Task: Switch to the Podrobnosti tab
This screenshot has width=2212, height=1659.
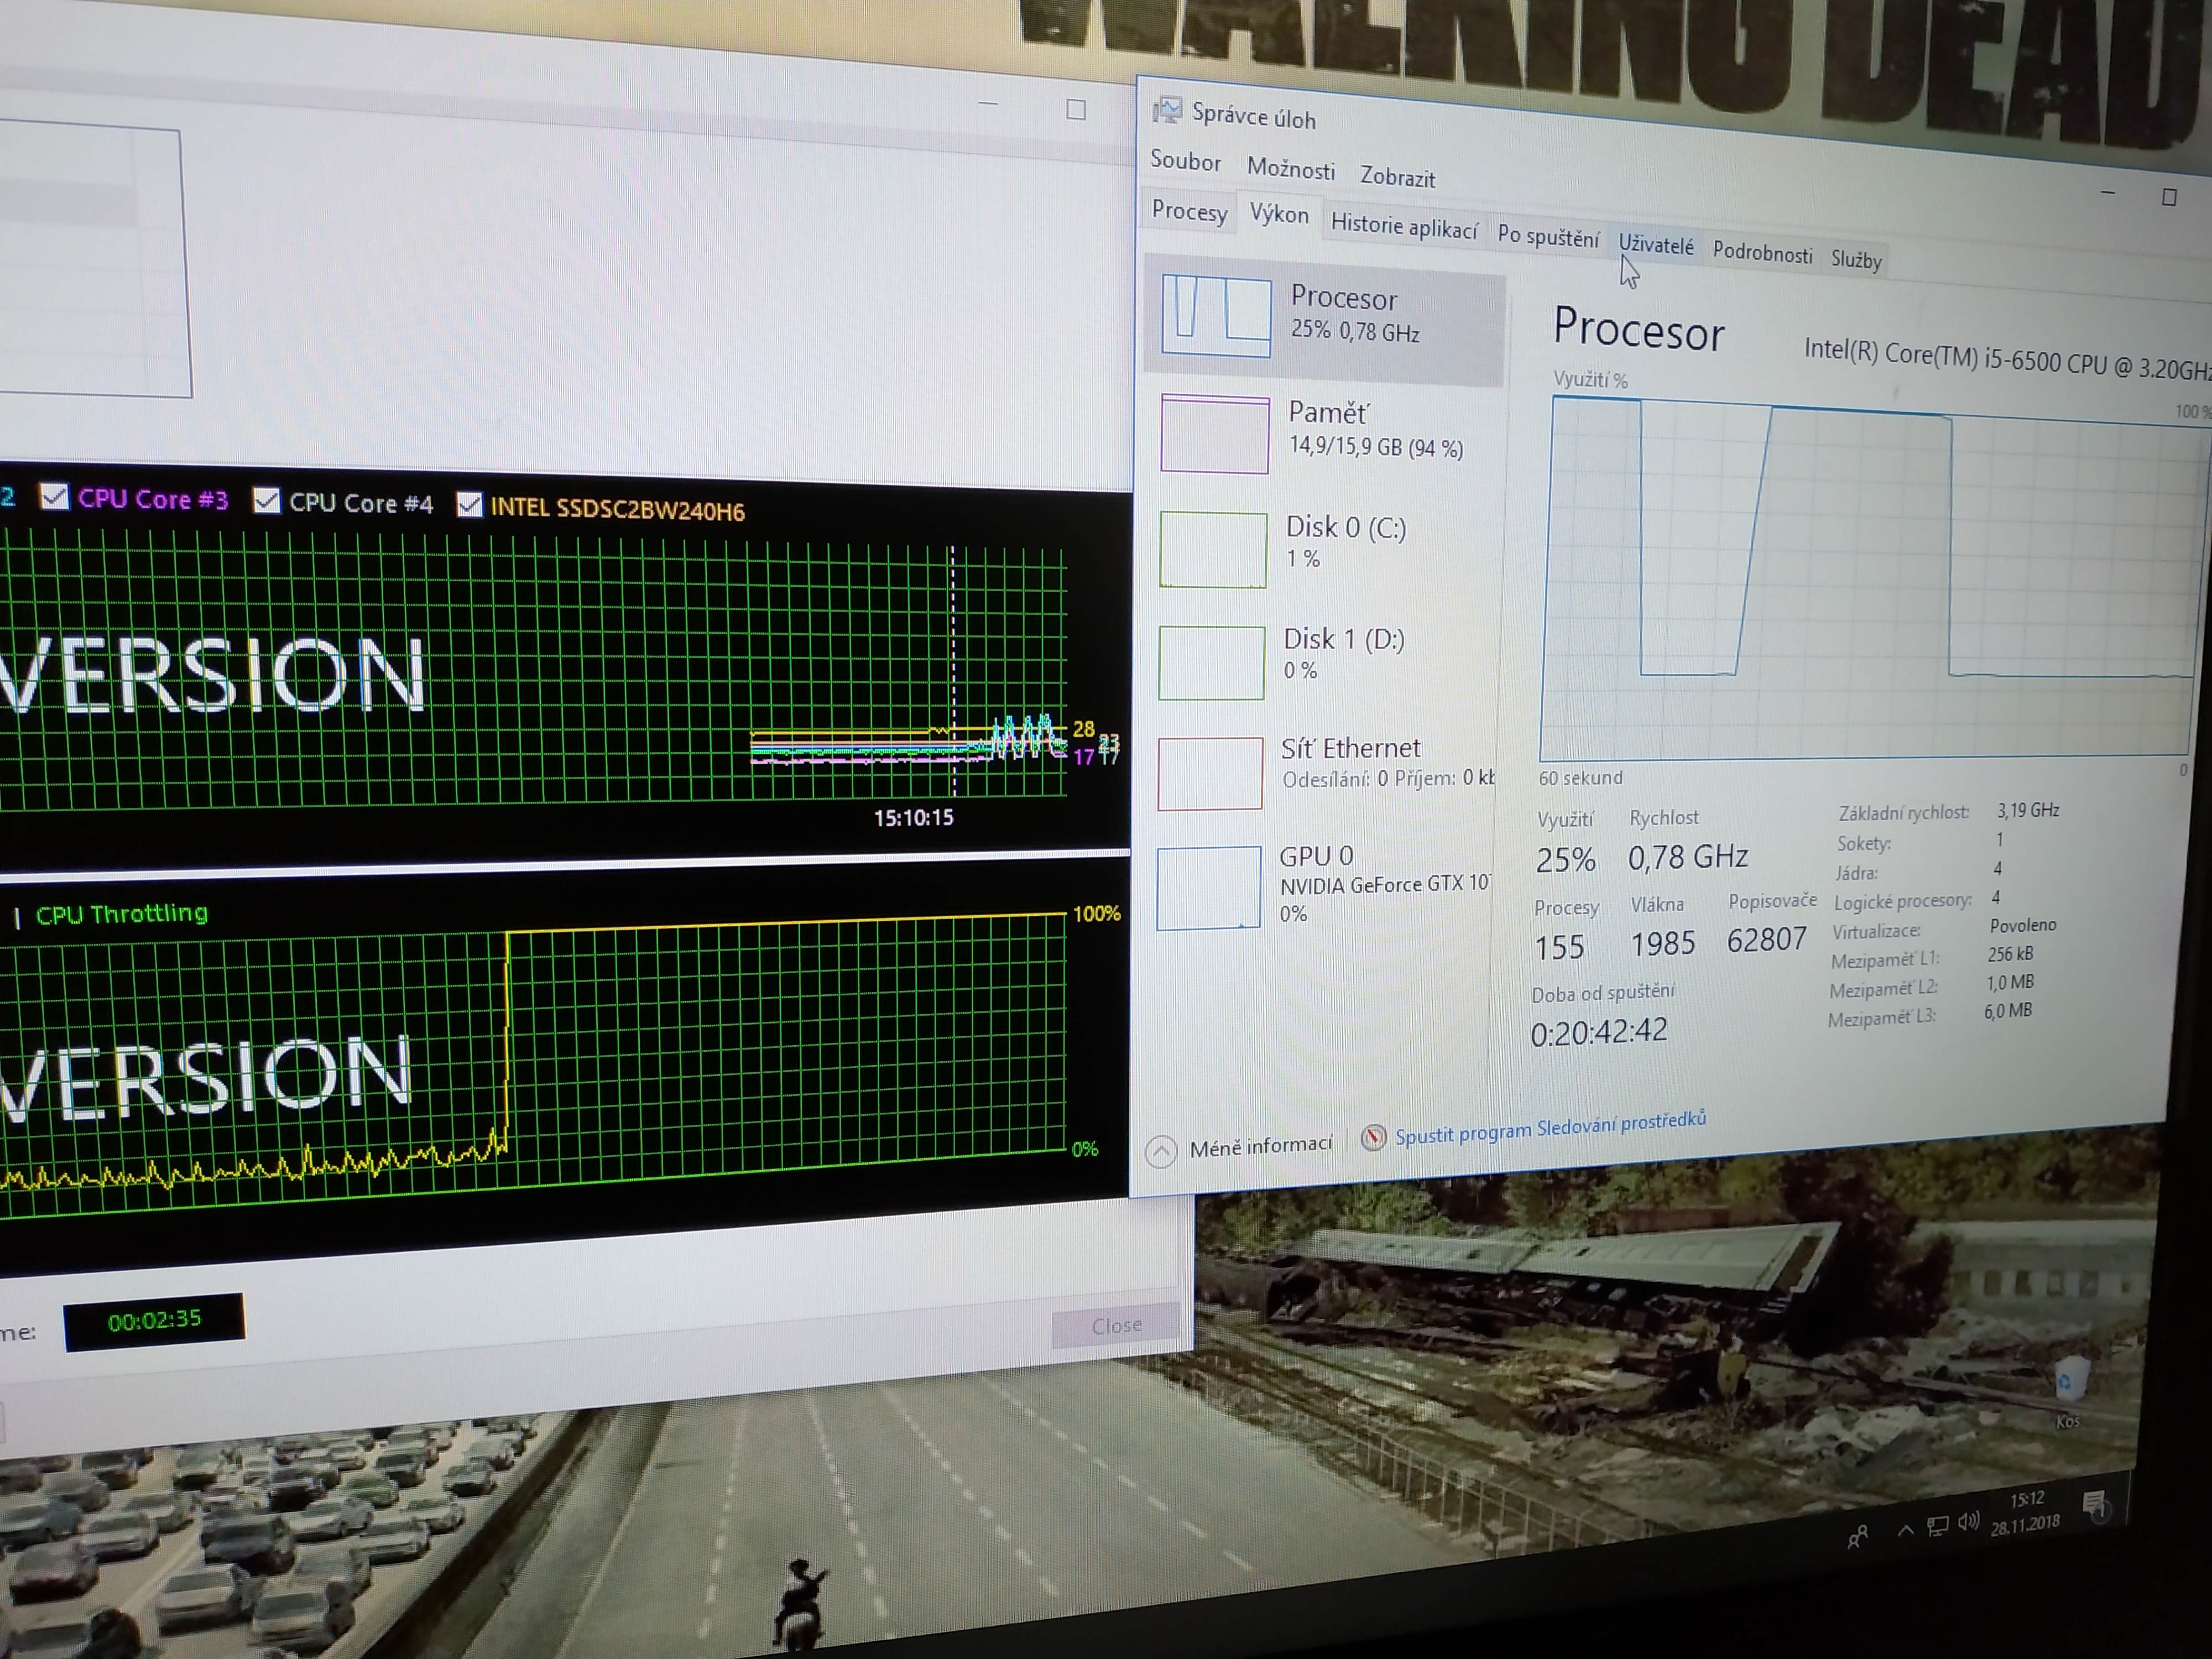Action: click(x=1762, y=252)
